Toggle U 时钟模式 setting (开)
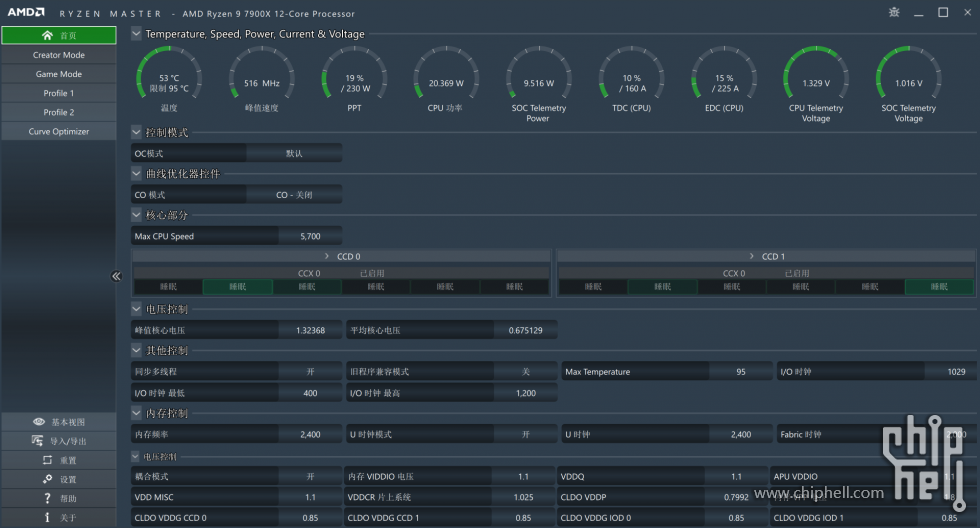Screen dimensions: 980x528 coord(525,434)
